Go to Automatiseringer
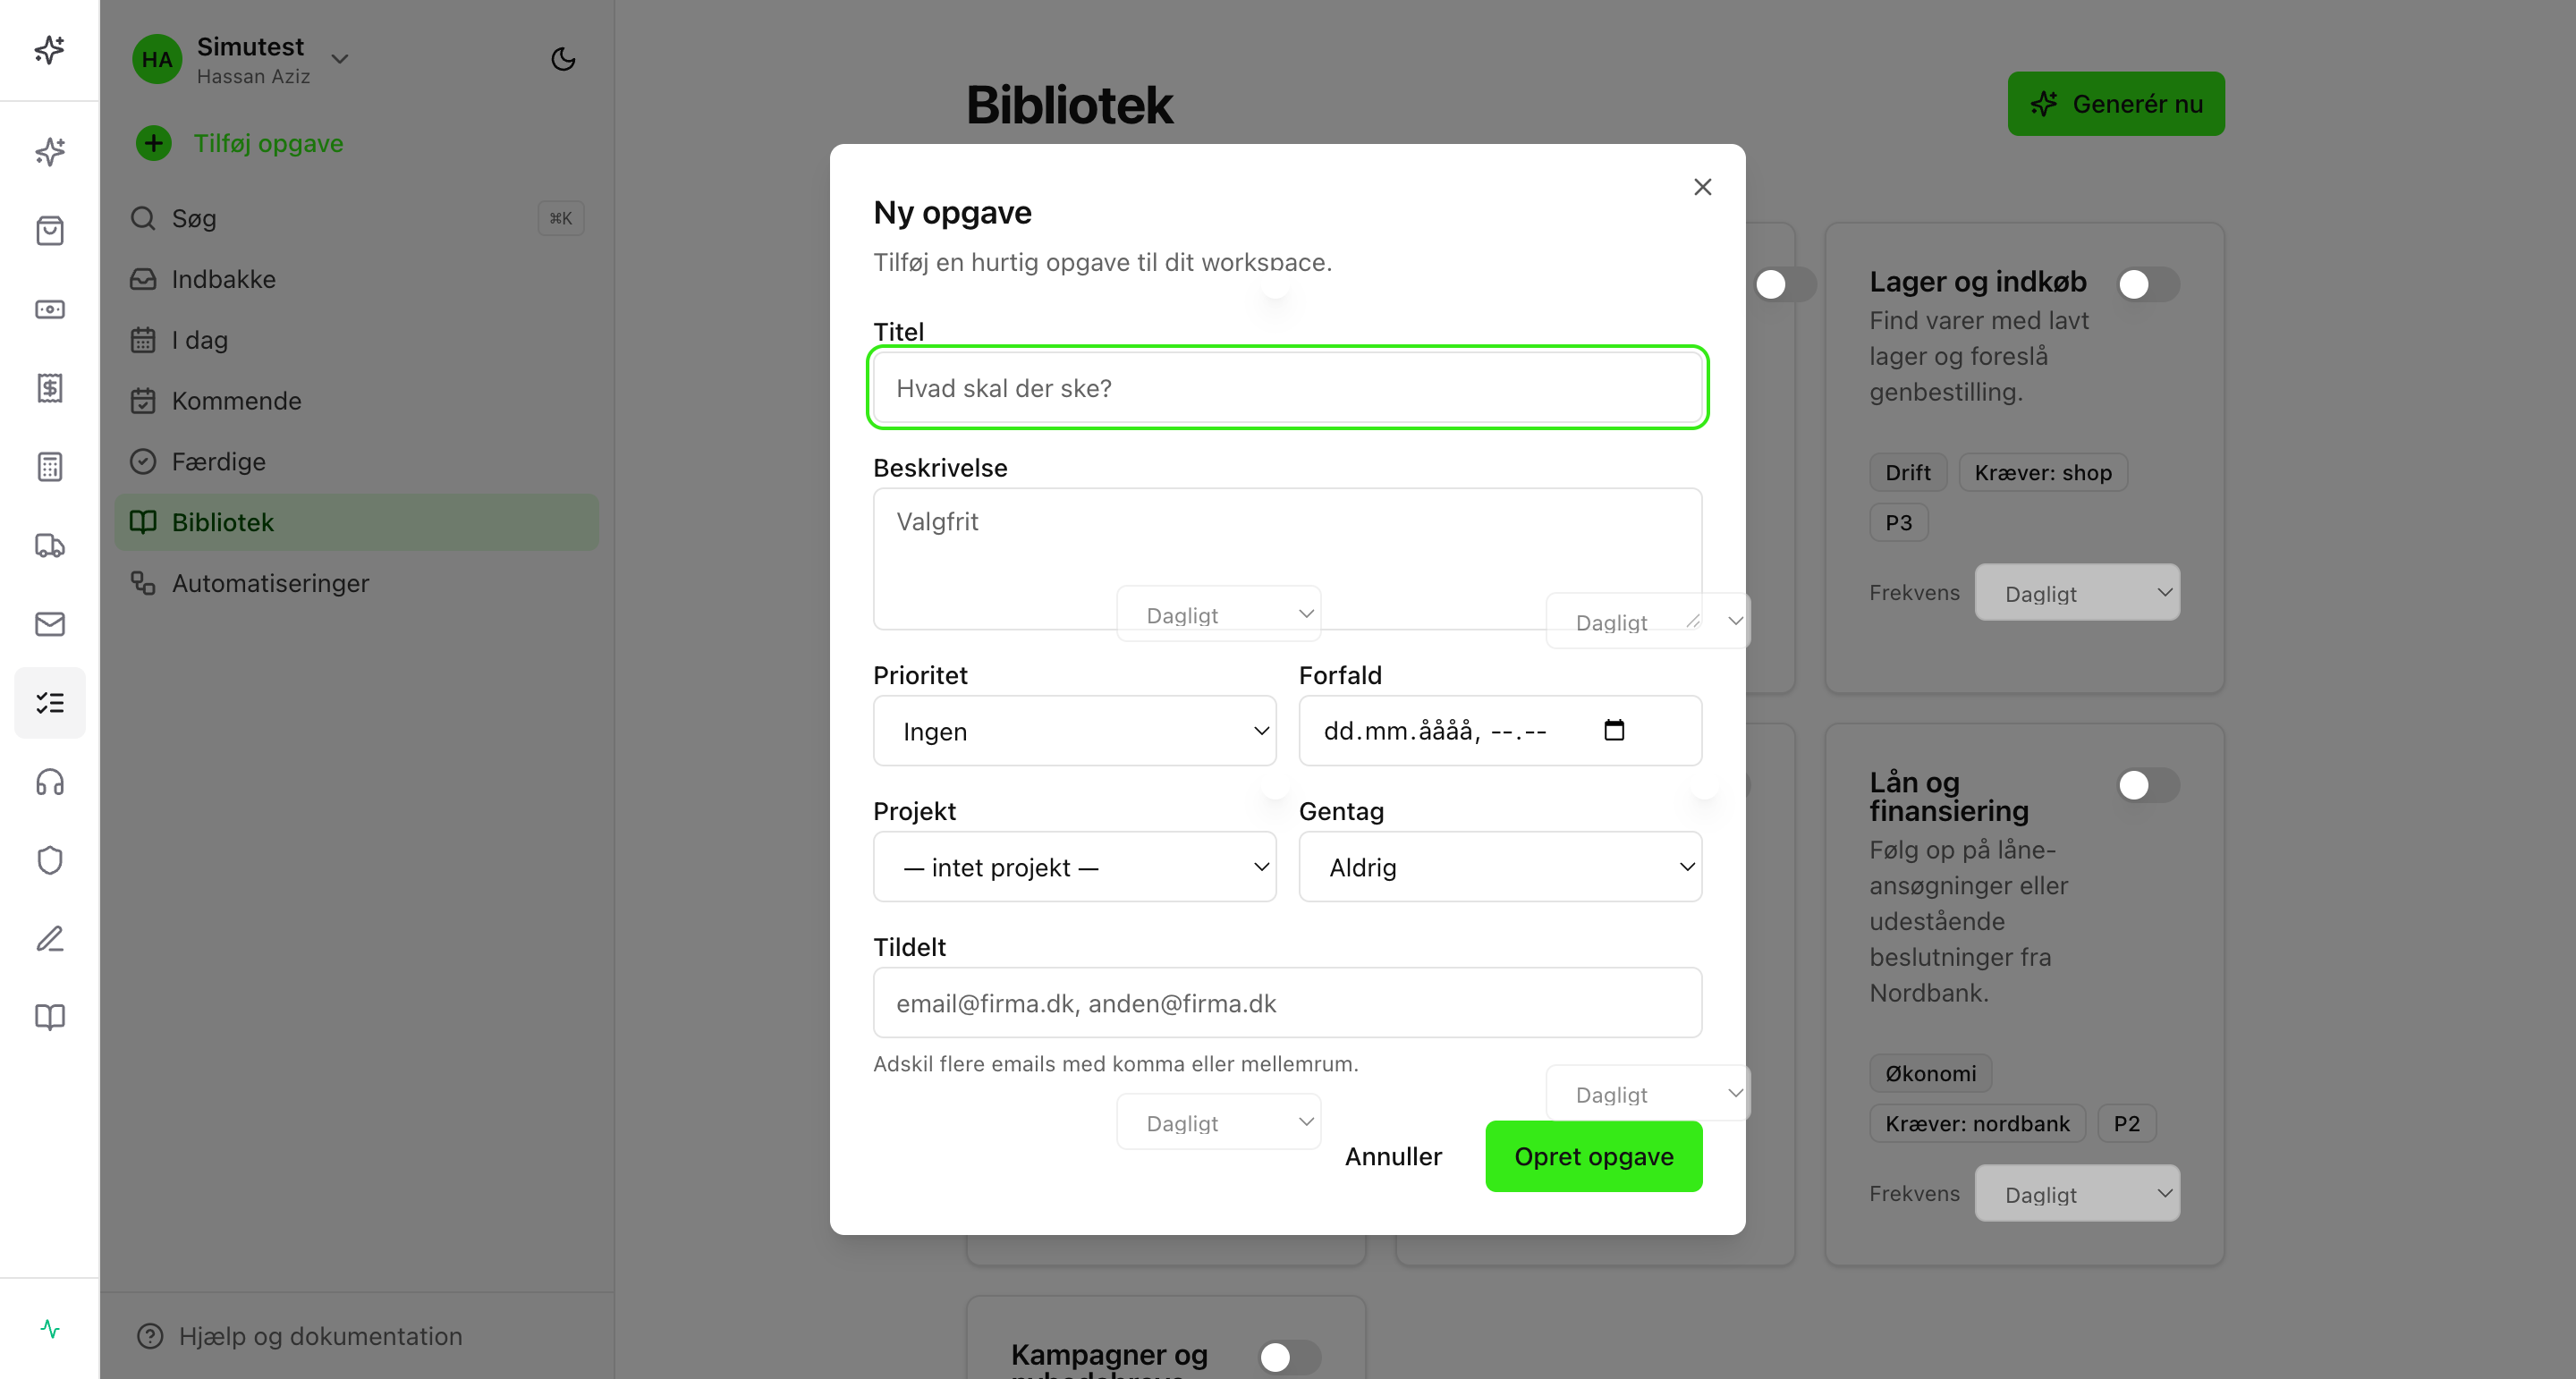Image resolution: width=2576 pixels, height=1379 pixels. coord(356,583)
